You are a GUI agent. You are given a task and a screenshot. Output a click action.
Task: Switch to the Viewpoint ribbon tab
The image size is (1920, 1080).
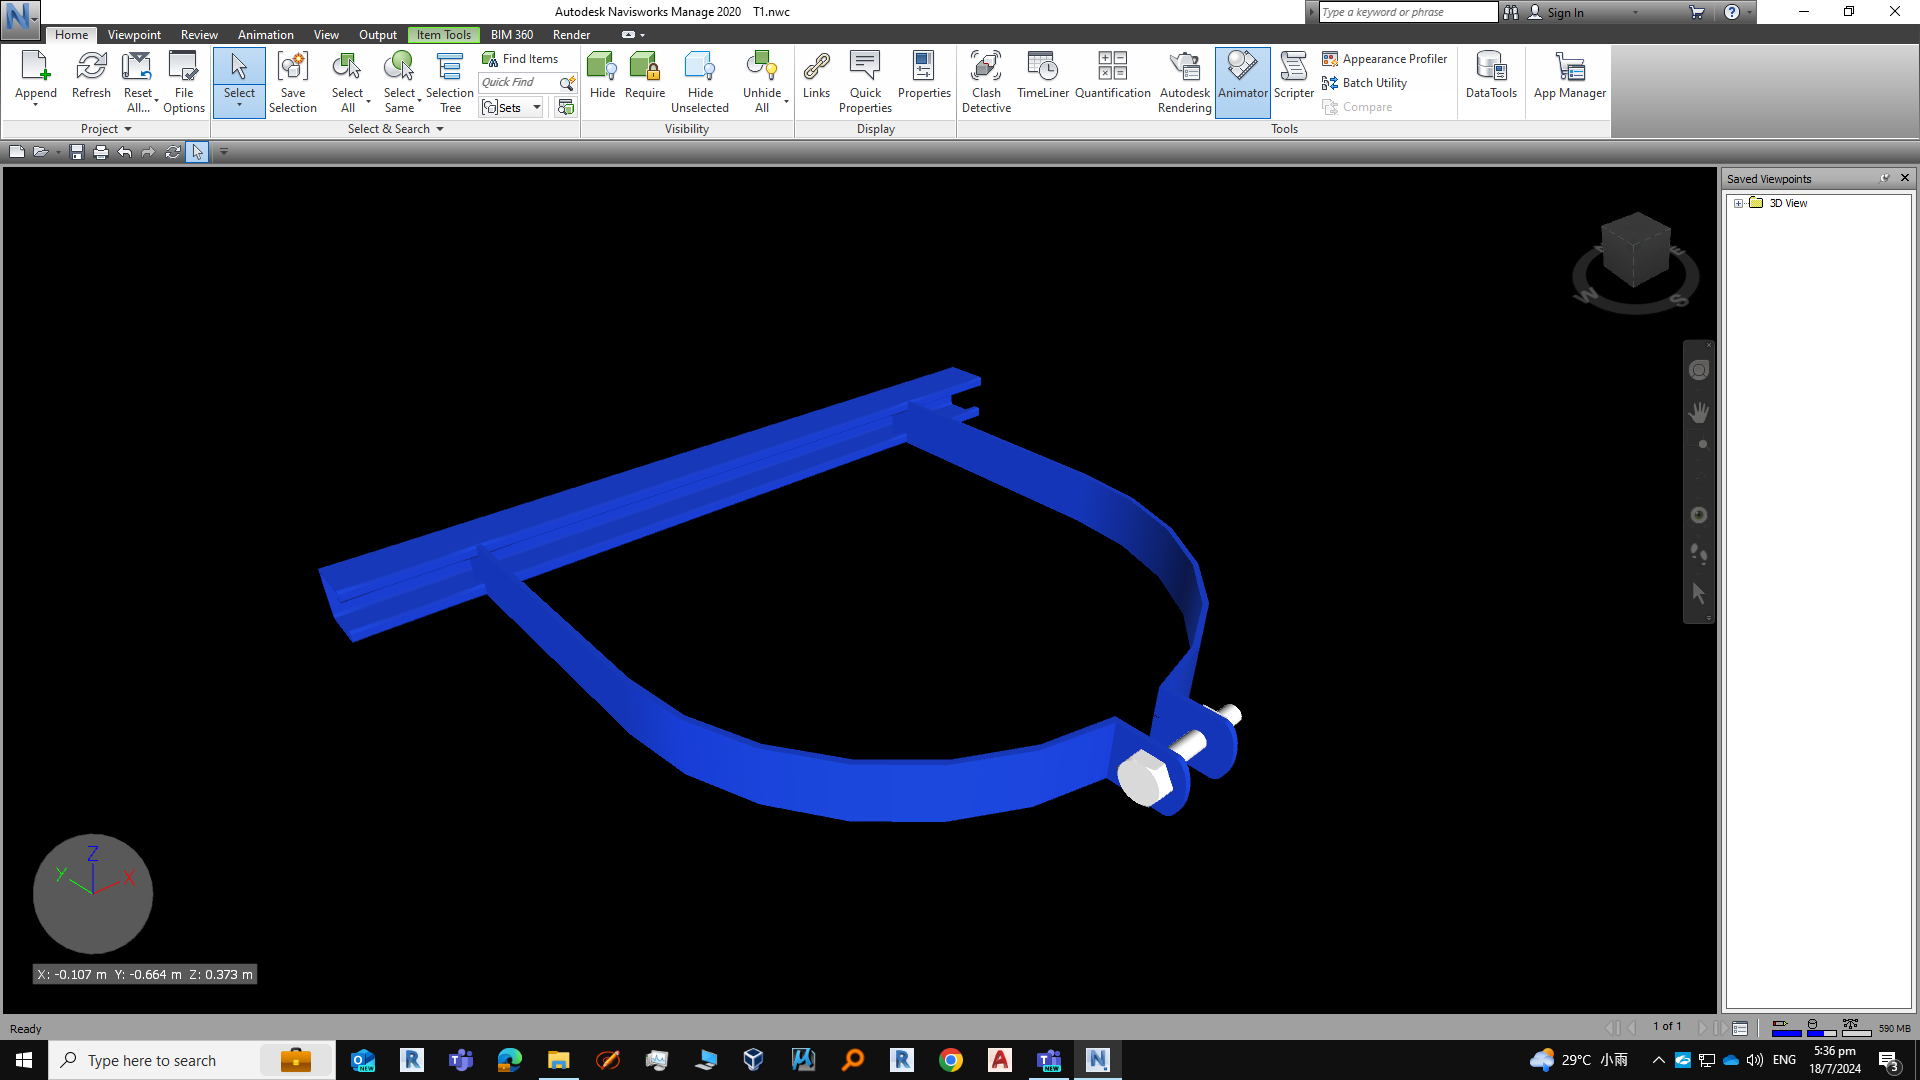point(134,34)
